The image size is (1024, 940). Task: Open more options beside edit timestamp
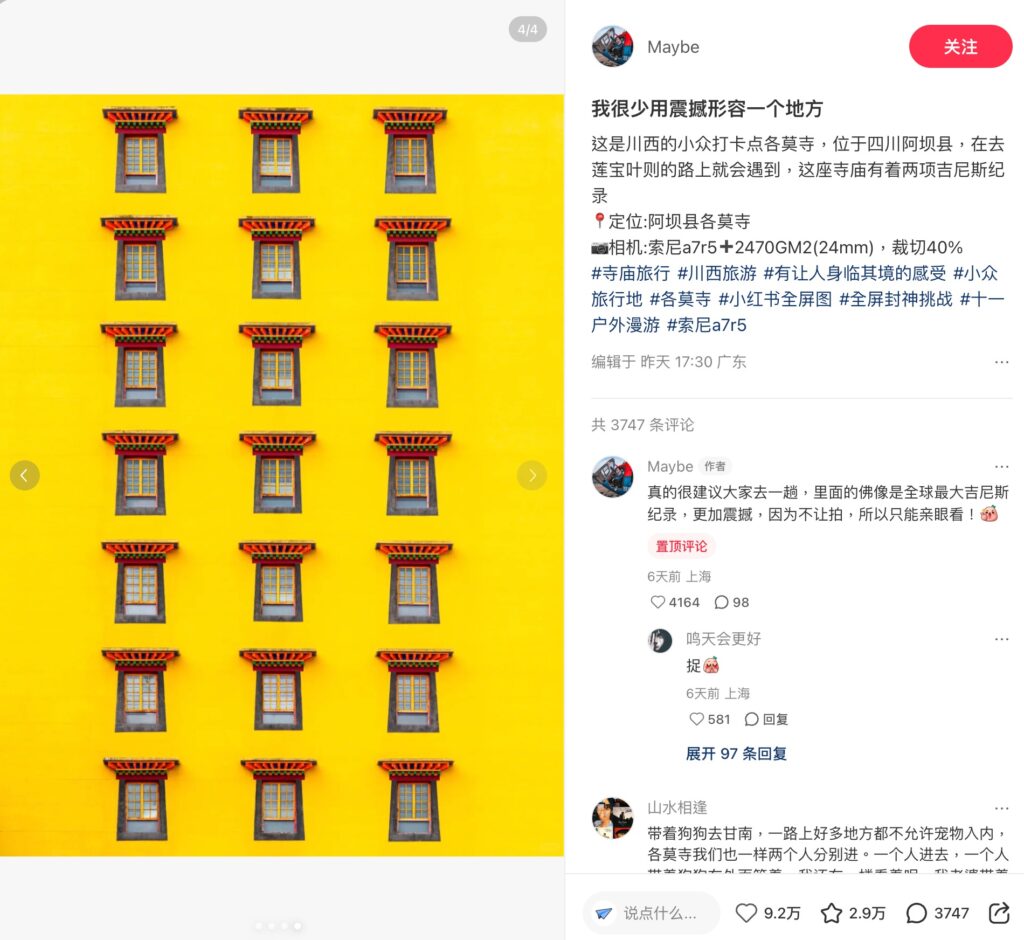1001,362
